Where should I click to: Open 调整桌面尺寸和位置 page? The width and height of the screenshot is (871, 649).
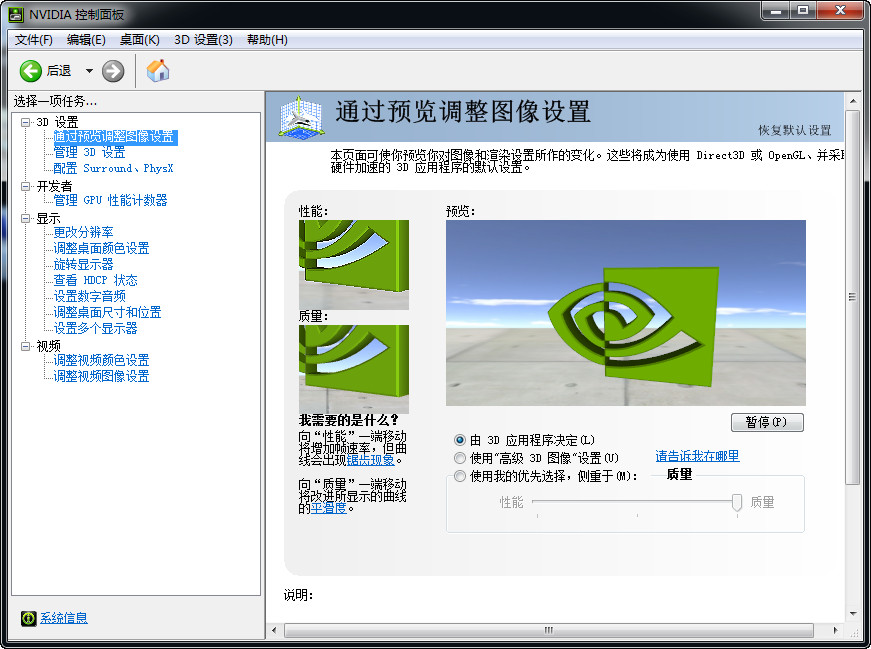[107, 312]
